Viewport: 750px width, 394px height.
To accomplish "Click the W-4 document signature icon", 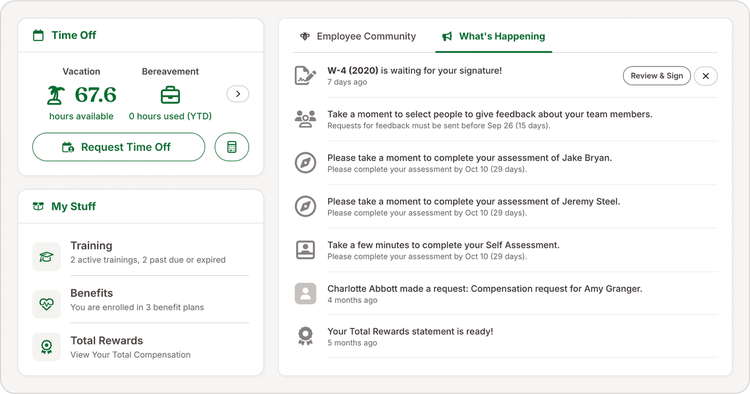I will coord(305,76).
